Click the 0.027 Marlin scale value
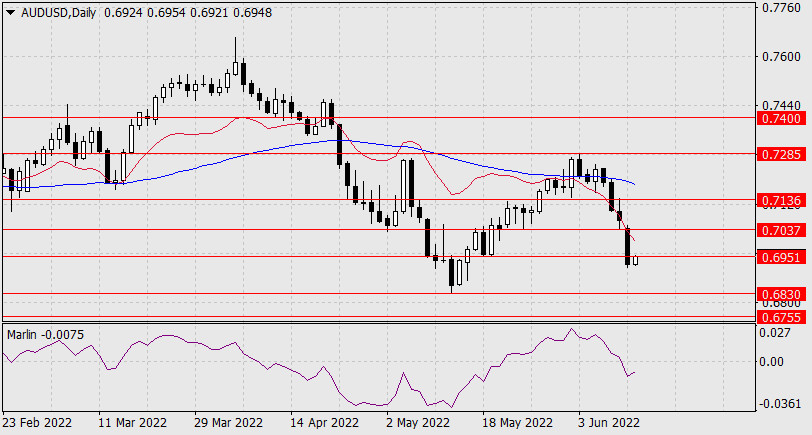Image resolution: width=812 pixels, height=435 pixels. (775, 332)
